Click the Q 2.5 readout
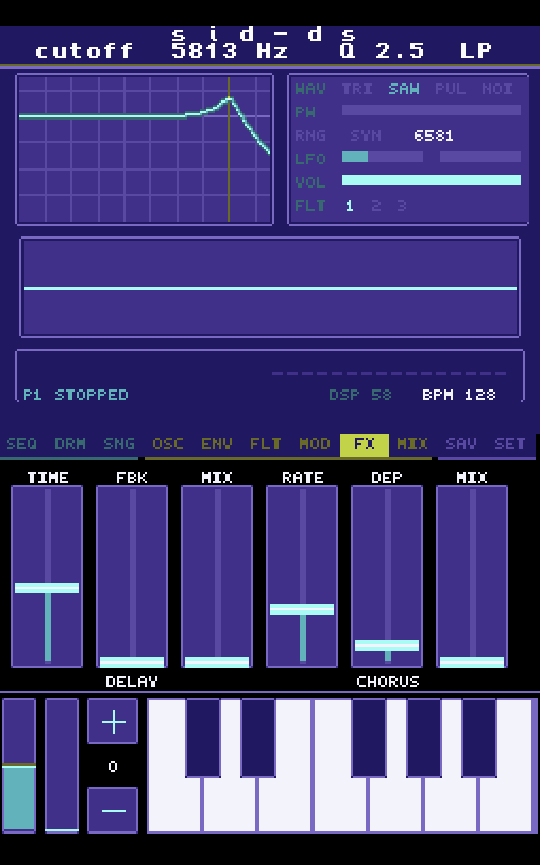The width and height of the screenshot is (540, 865). point(382,51)
